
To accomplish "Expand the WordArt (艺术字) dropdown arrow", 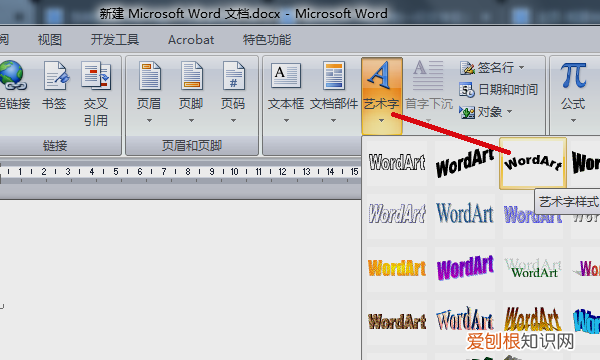I will [381, 121].
